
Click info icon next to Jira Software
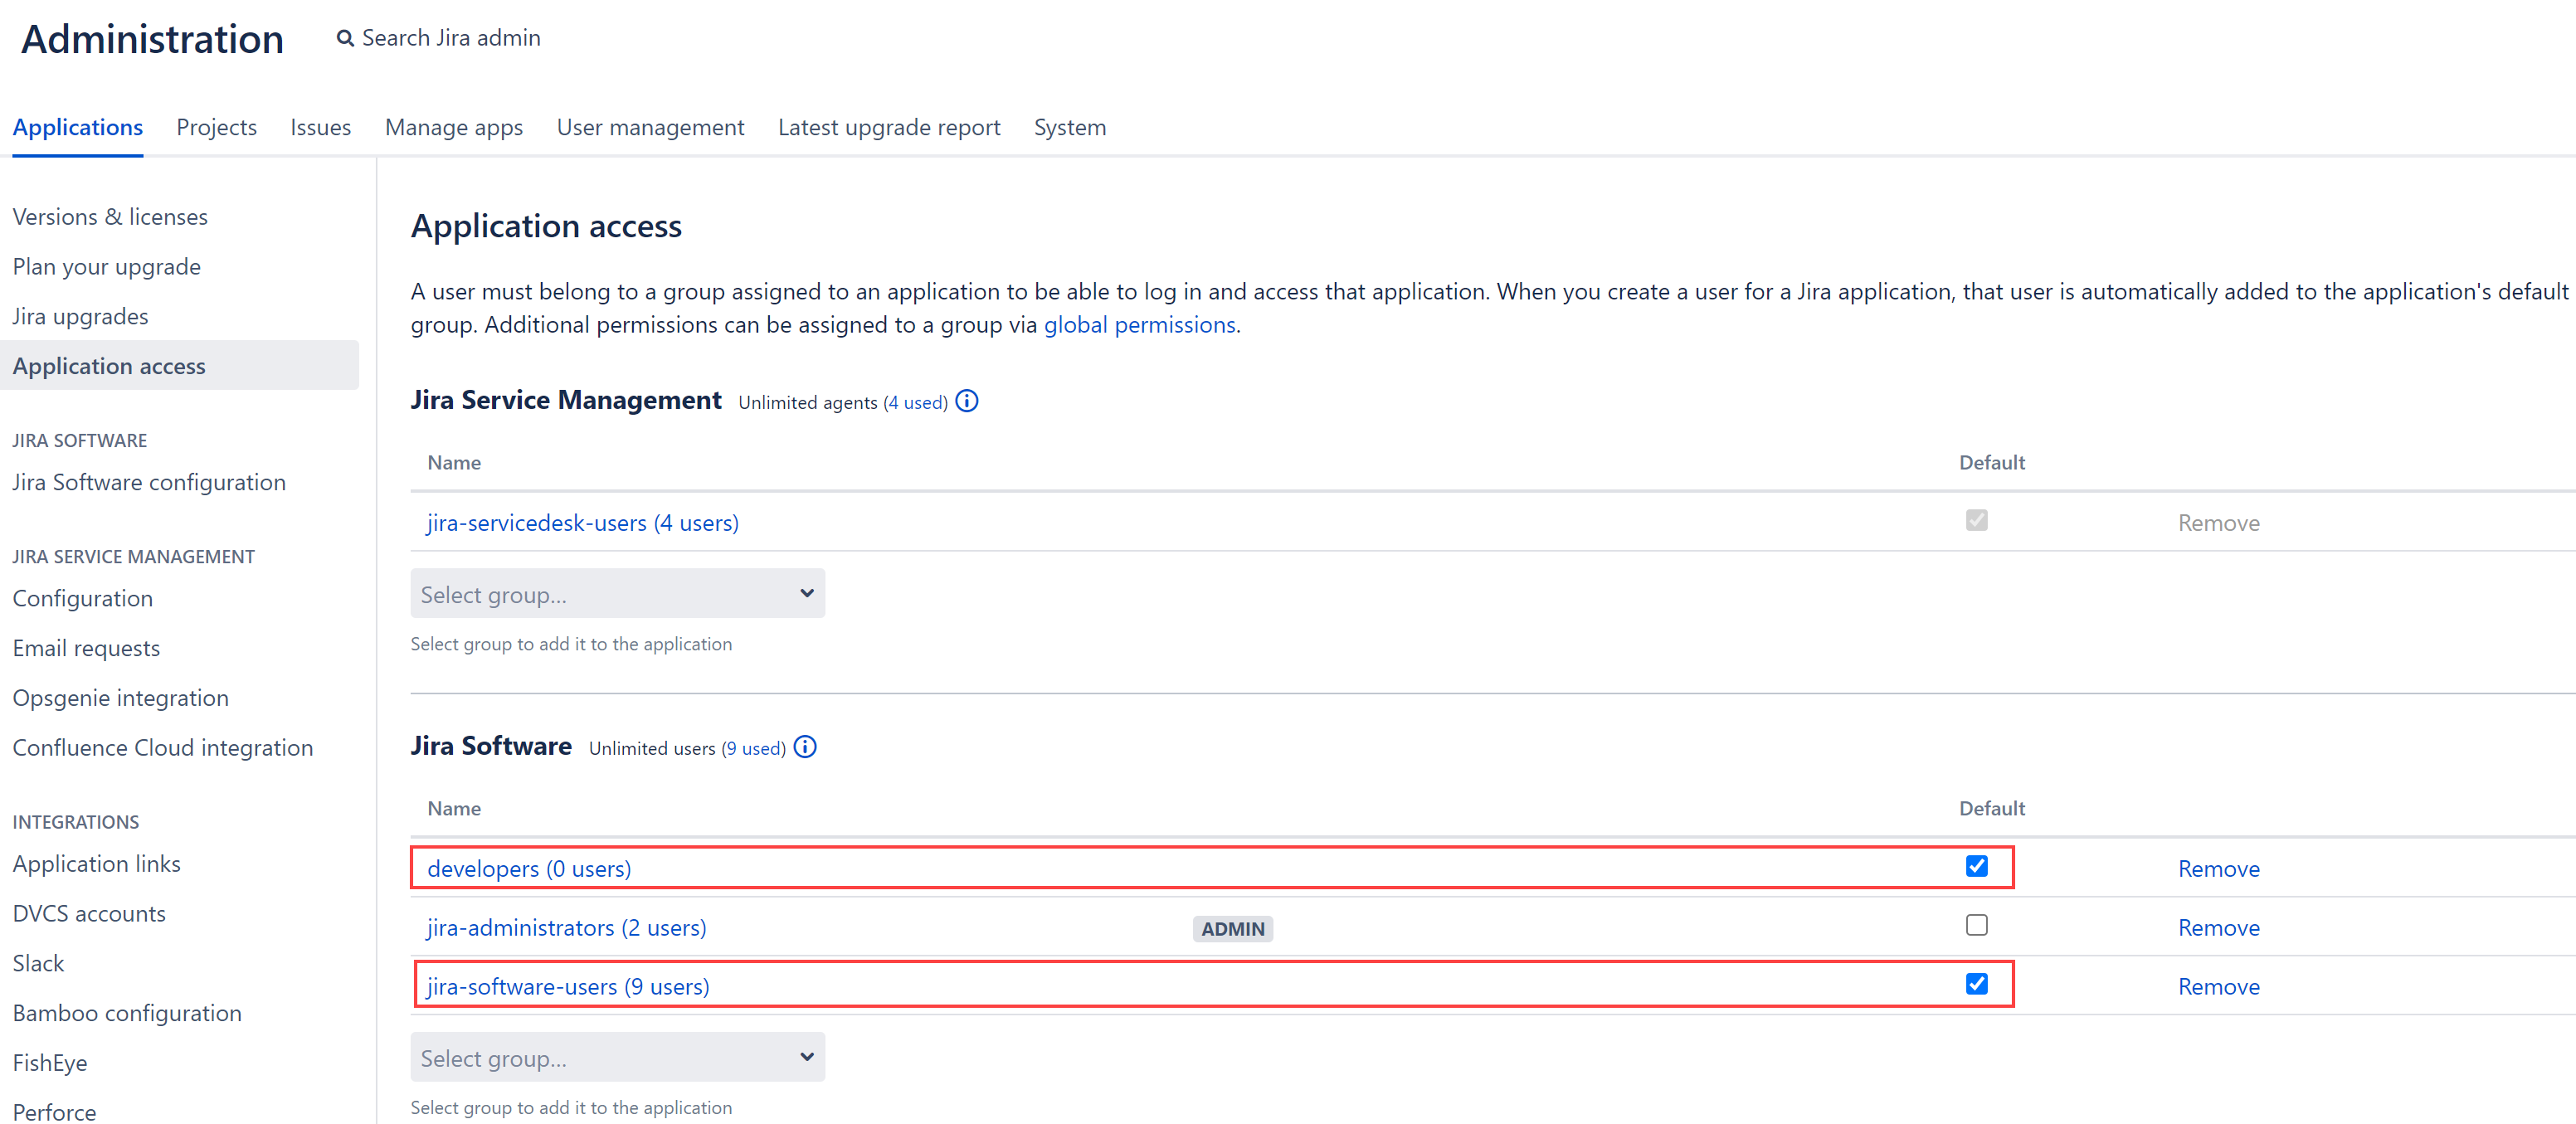804,747
